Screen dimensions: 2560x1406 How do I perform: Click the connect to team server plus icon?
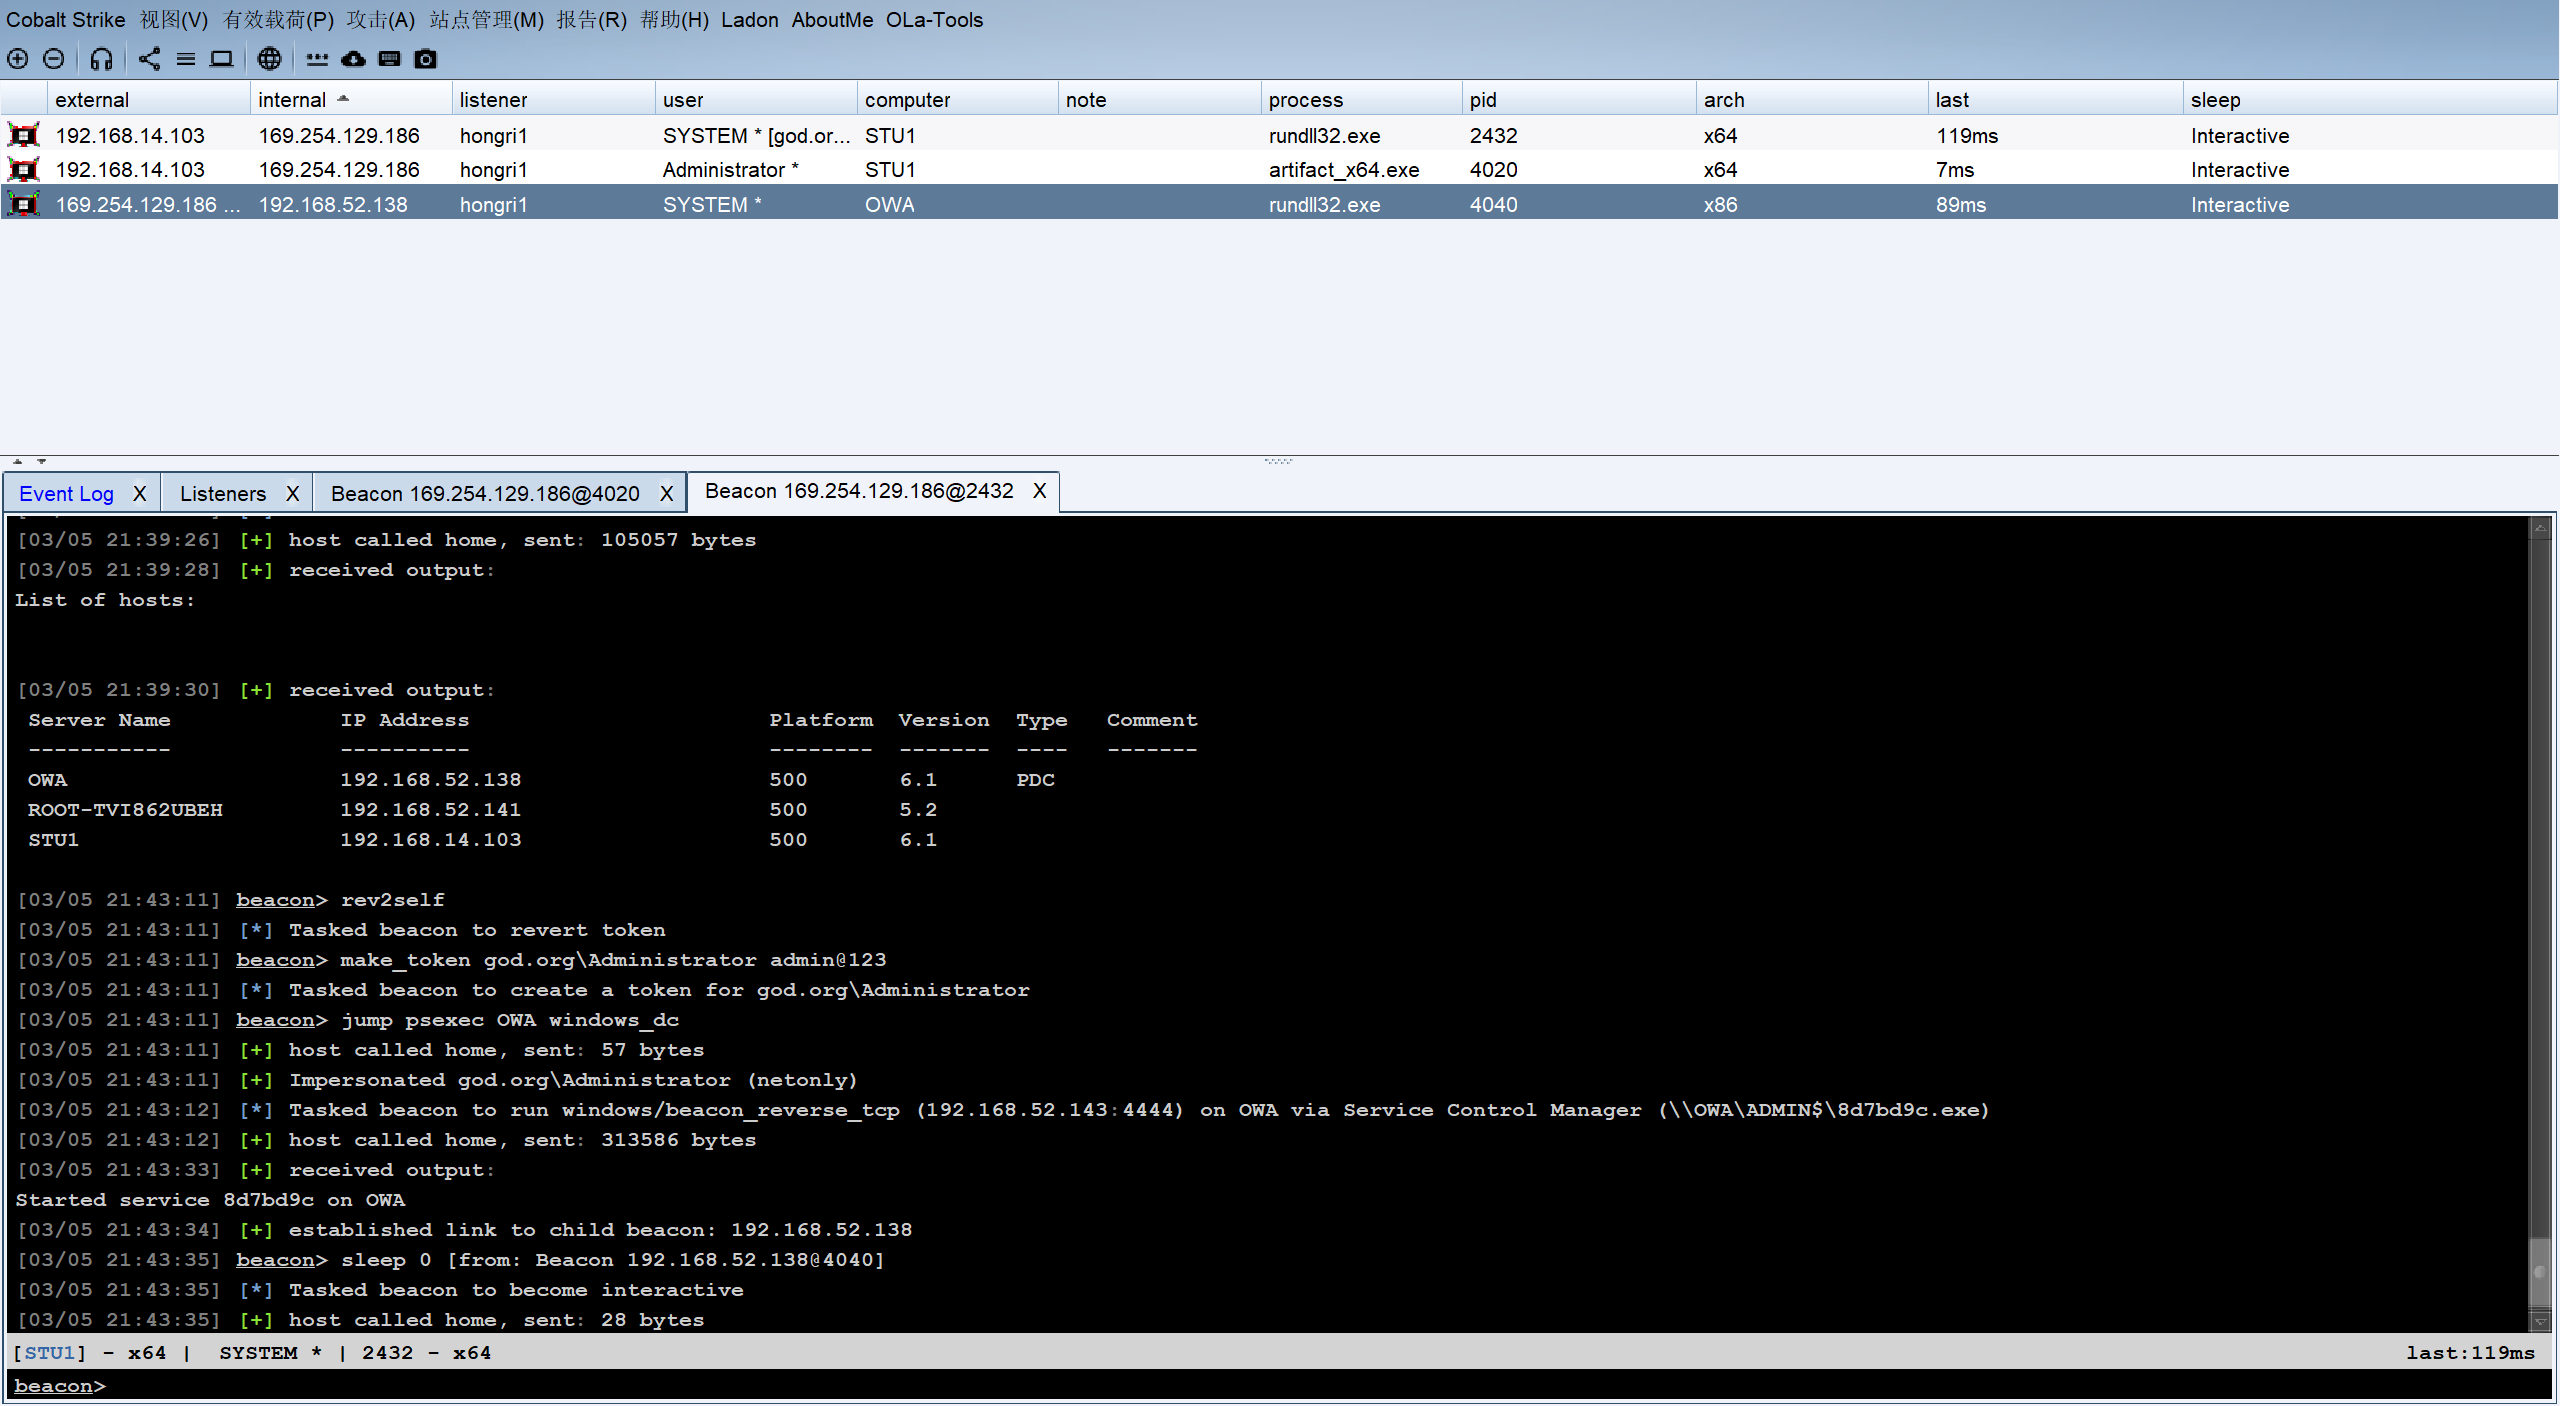tap(18, 59)
